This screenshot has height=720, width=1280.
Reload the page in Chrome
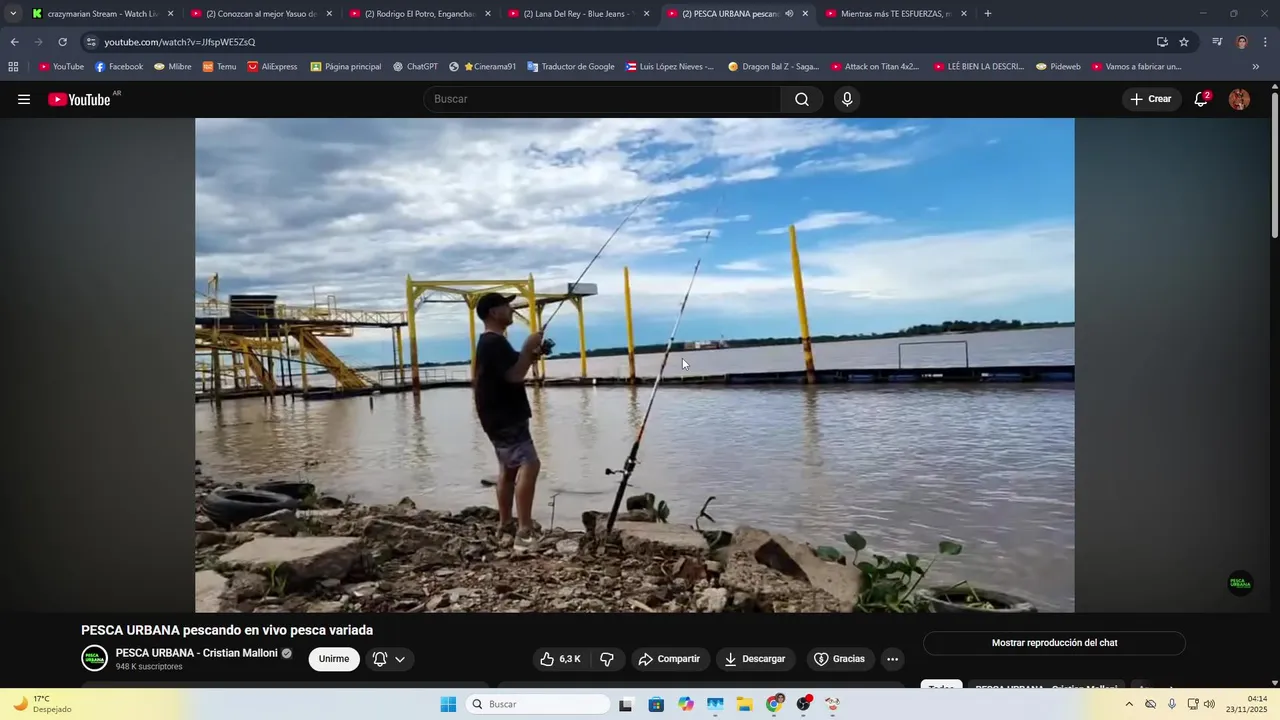coord(62,42)
